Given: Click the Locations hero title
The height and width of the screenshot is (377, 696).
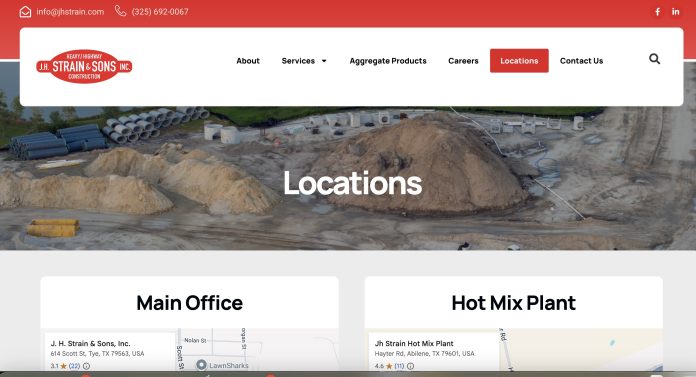Looking at the screenshot, I should point(352,183).
